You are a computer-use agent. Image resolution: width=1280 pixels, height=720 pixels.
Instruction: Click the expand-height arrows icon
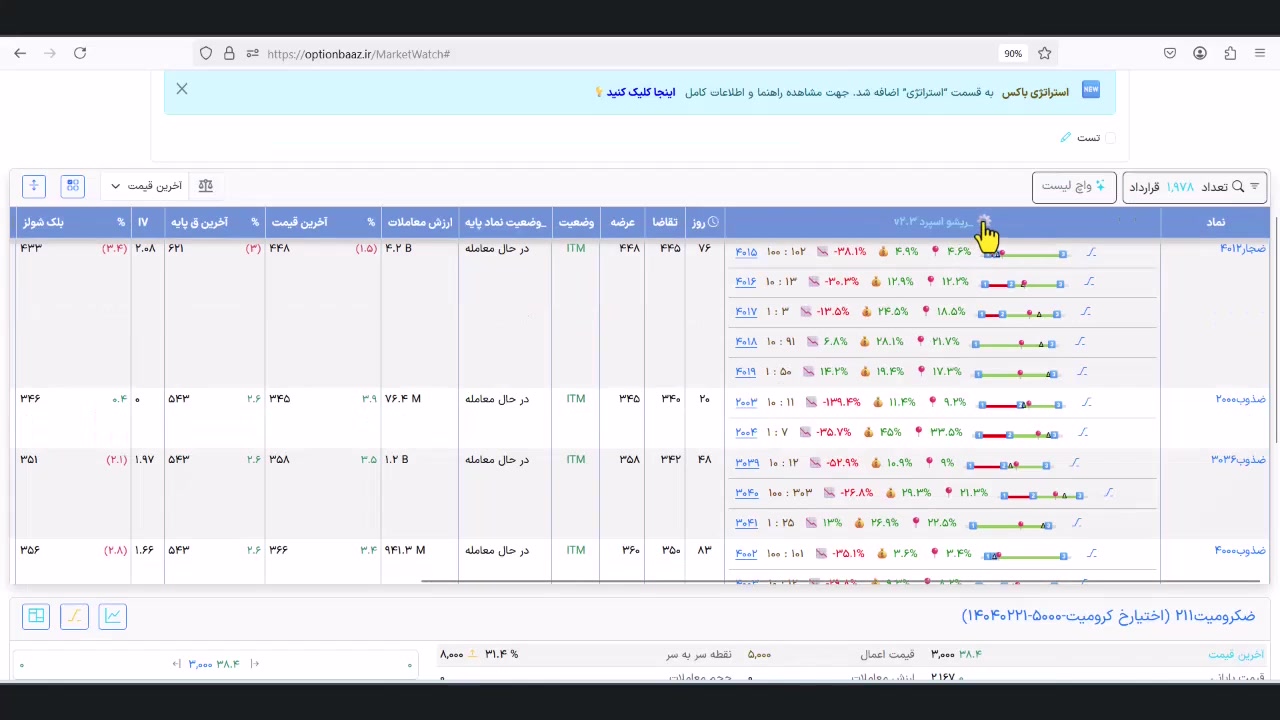[x=34, y=186]
